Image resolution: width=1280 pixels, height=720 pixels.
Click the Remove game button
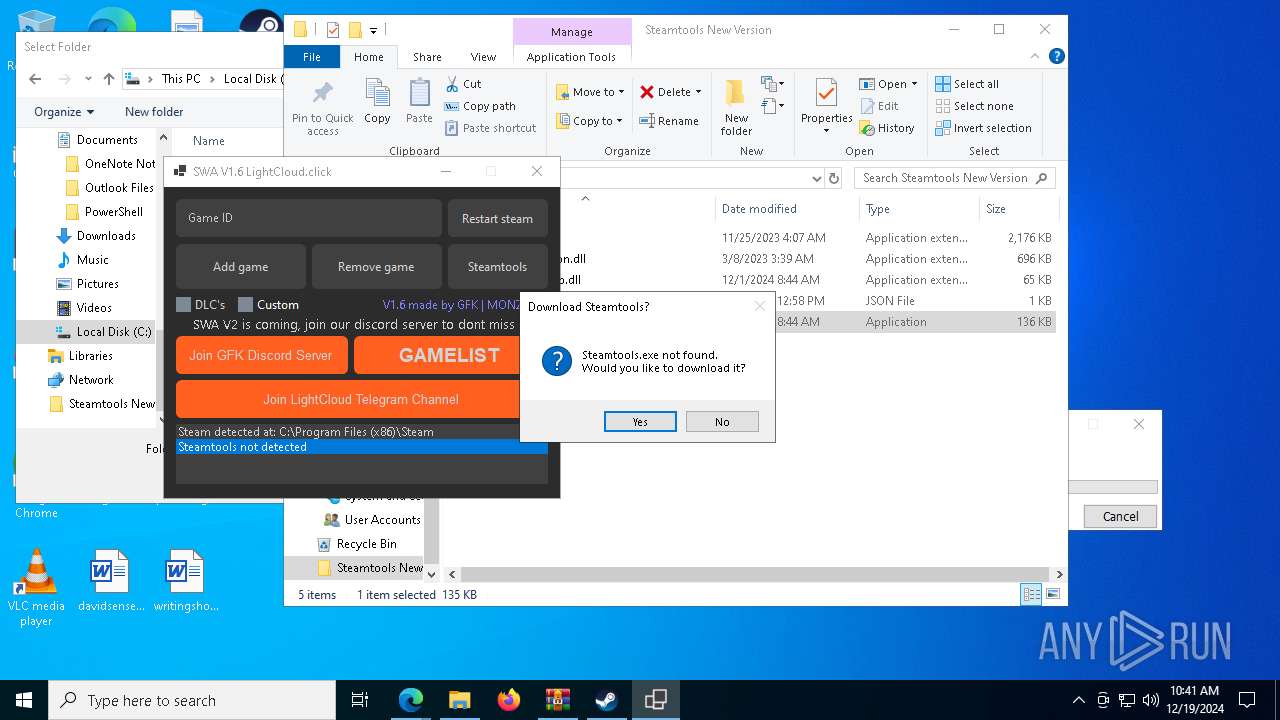click(x=376, y=266)
